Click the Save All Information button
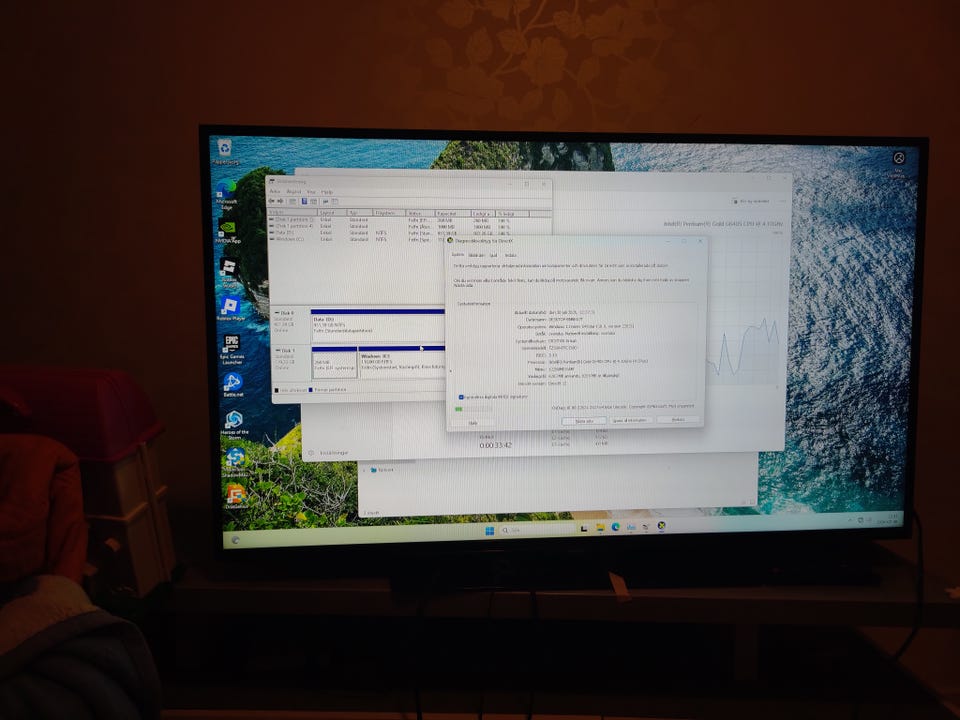Image resolution: width=960 pixels, height=720 pixels. (630, 420)
